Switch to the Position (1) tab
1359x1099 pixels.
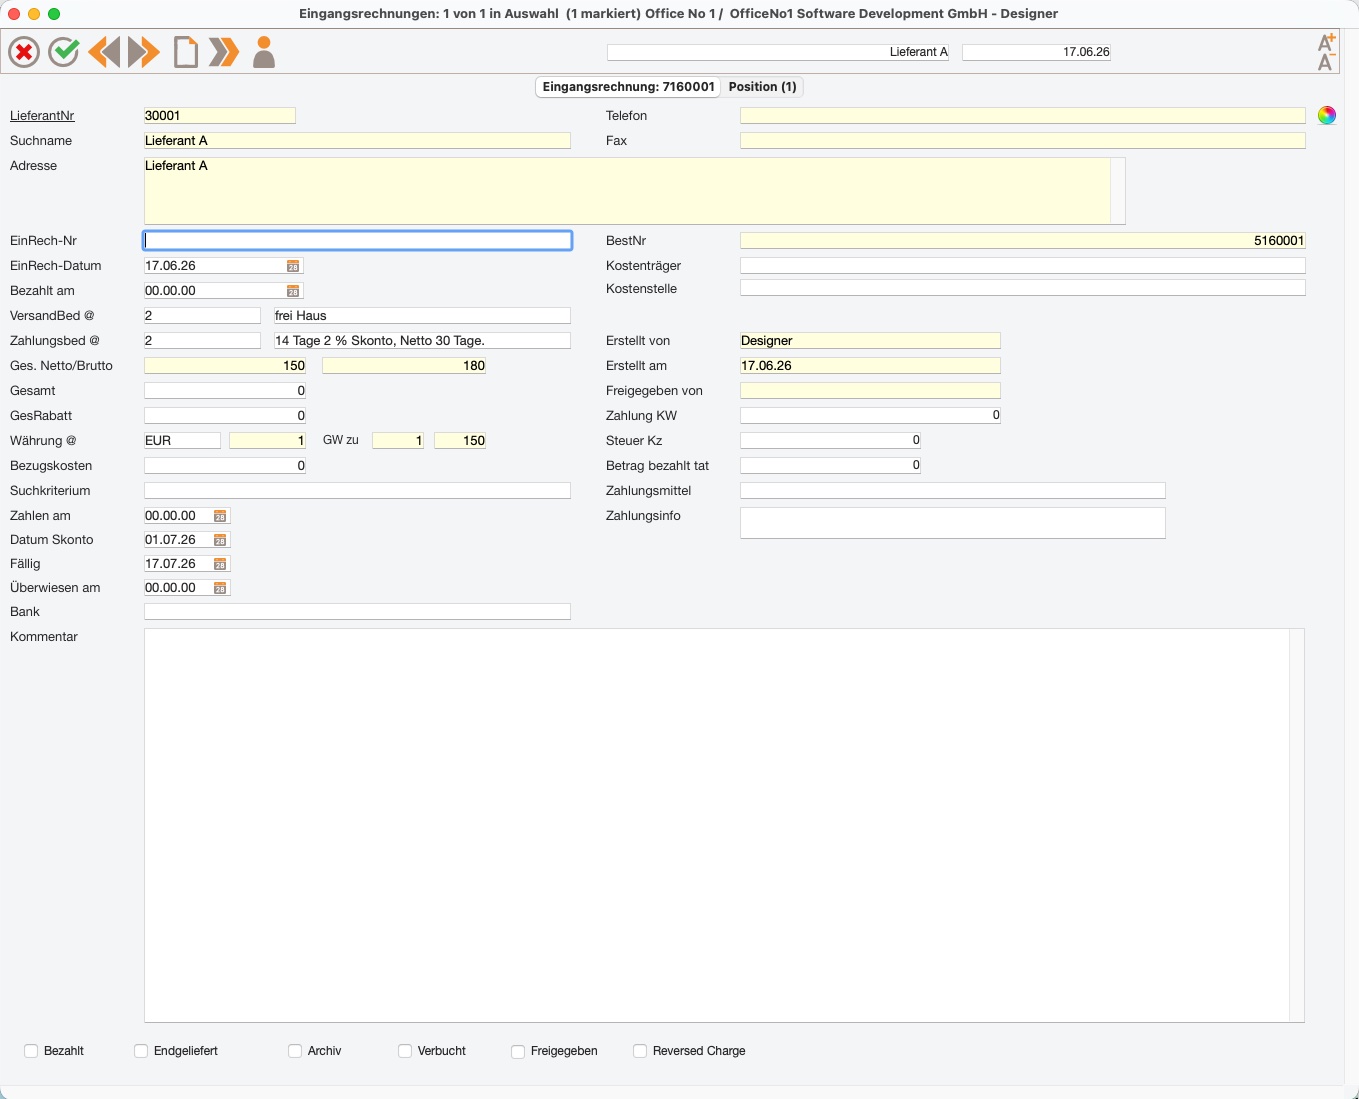click(x=763, y=87)
